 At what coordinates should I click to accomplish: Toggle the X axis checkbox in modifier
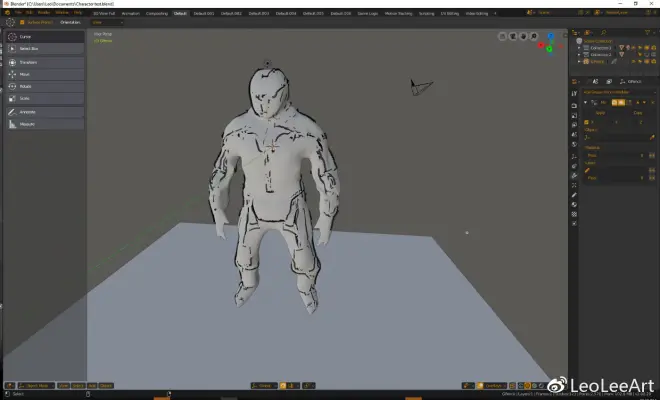tap(586, 122)
